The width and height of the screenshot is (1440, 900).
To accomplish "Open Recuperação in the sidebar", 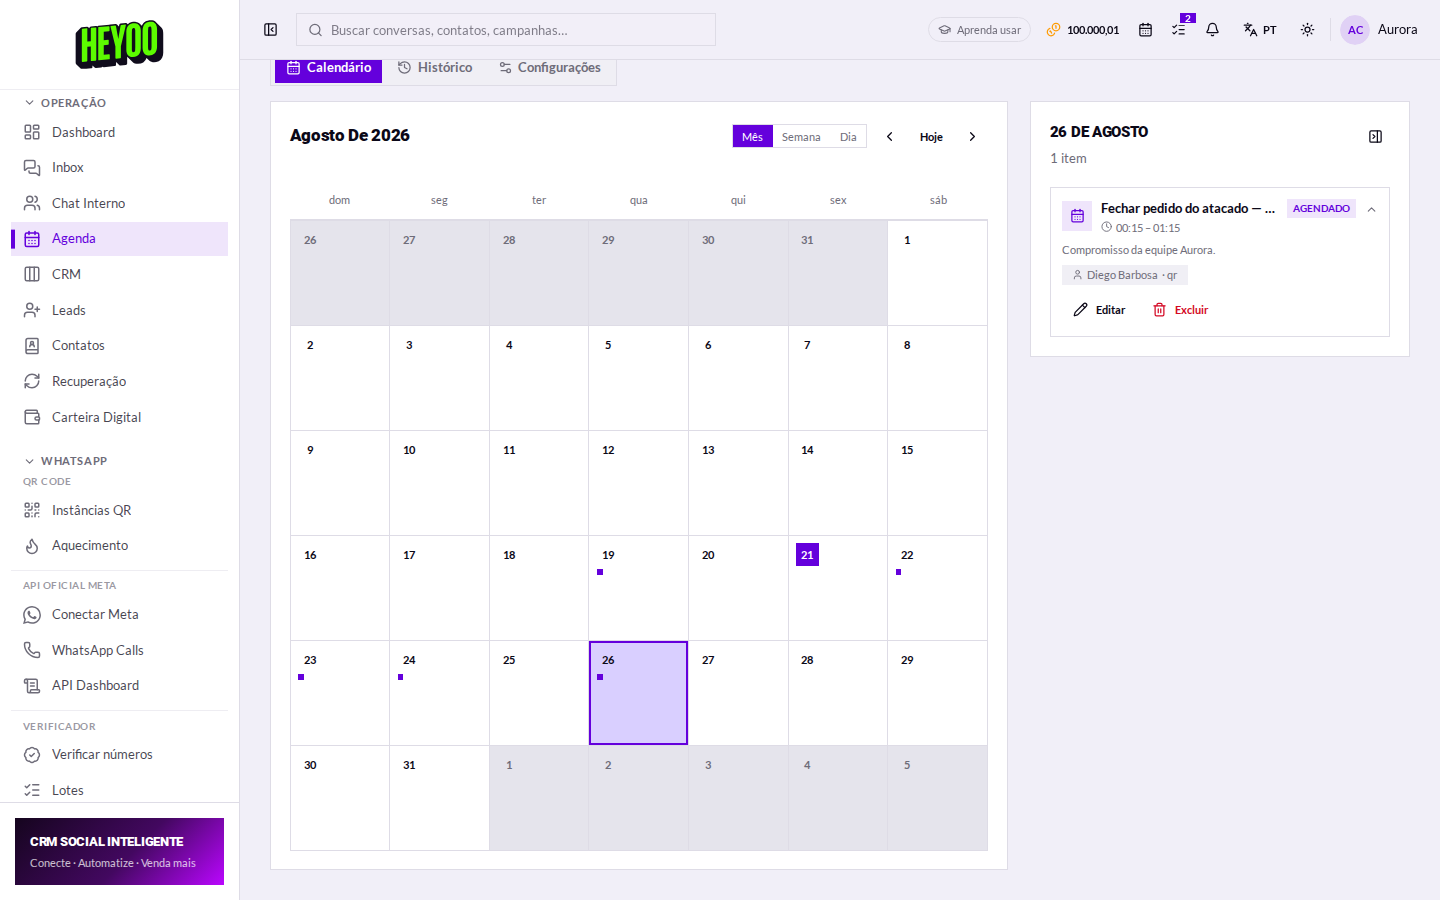I will tap(119, 381).
